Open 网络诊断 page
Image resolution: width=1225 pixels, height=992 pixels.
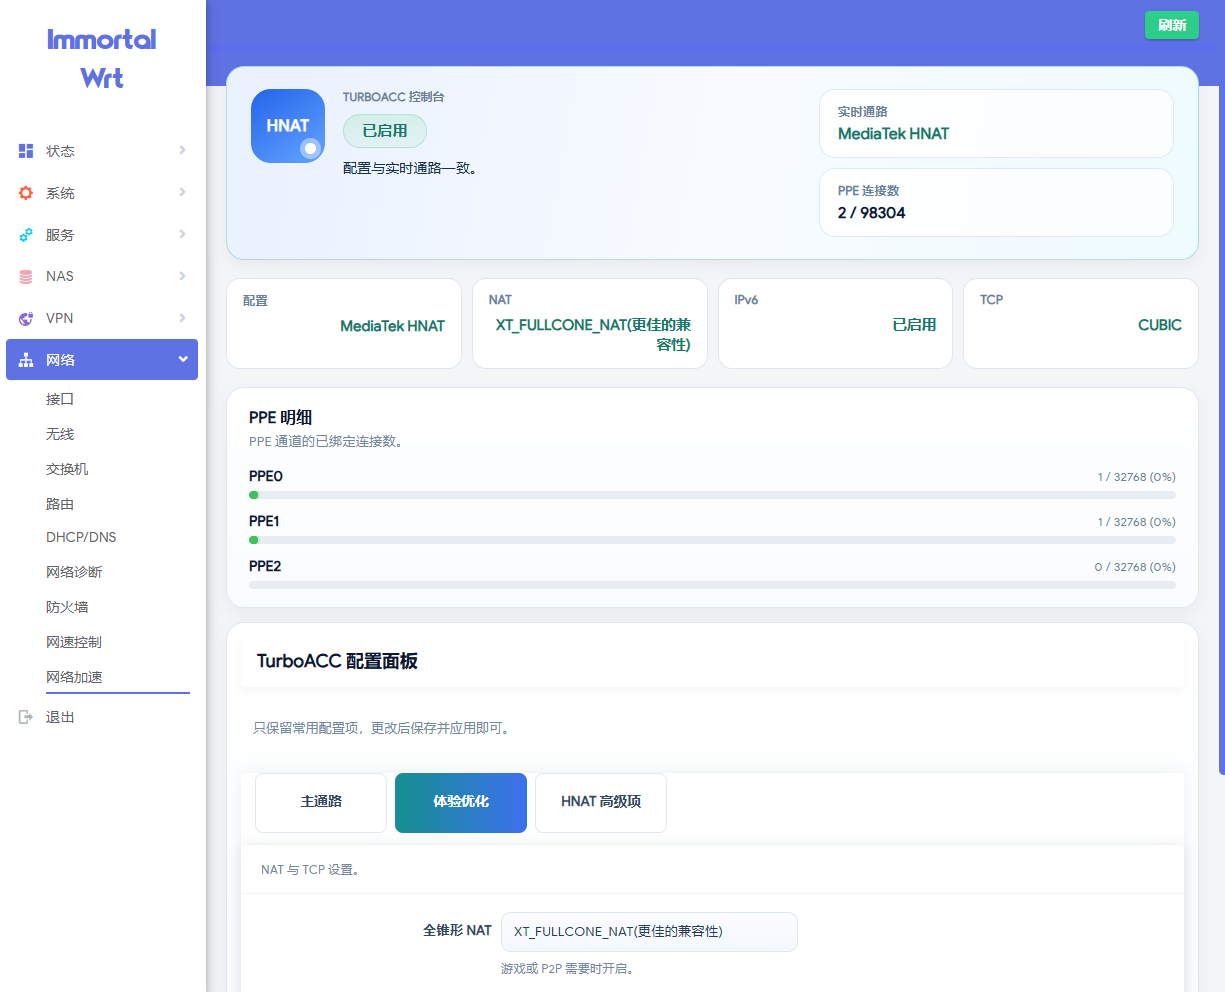coord(74,572)
